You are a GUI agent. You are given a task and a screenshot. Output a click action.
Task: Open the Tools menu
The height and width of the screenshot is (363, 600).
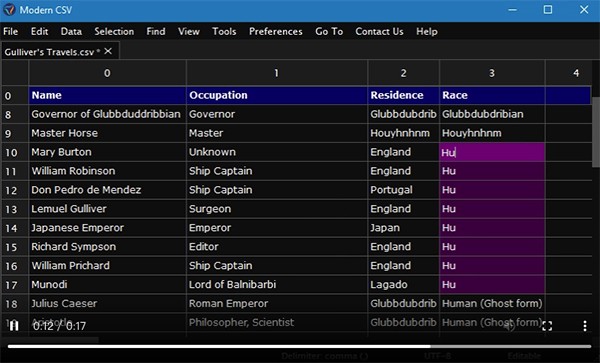click(x=224, y=31)
